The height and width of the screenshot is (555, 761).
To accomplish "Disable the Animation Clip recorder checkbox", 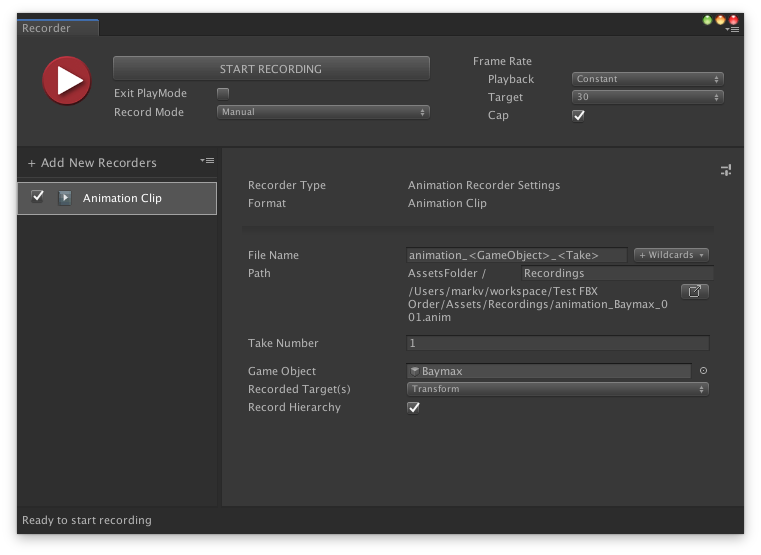I will pos(38,197).
